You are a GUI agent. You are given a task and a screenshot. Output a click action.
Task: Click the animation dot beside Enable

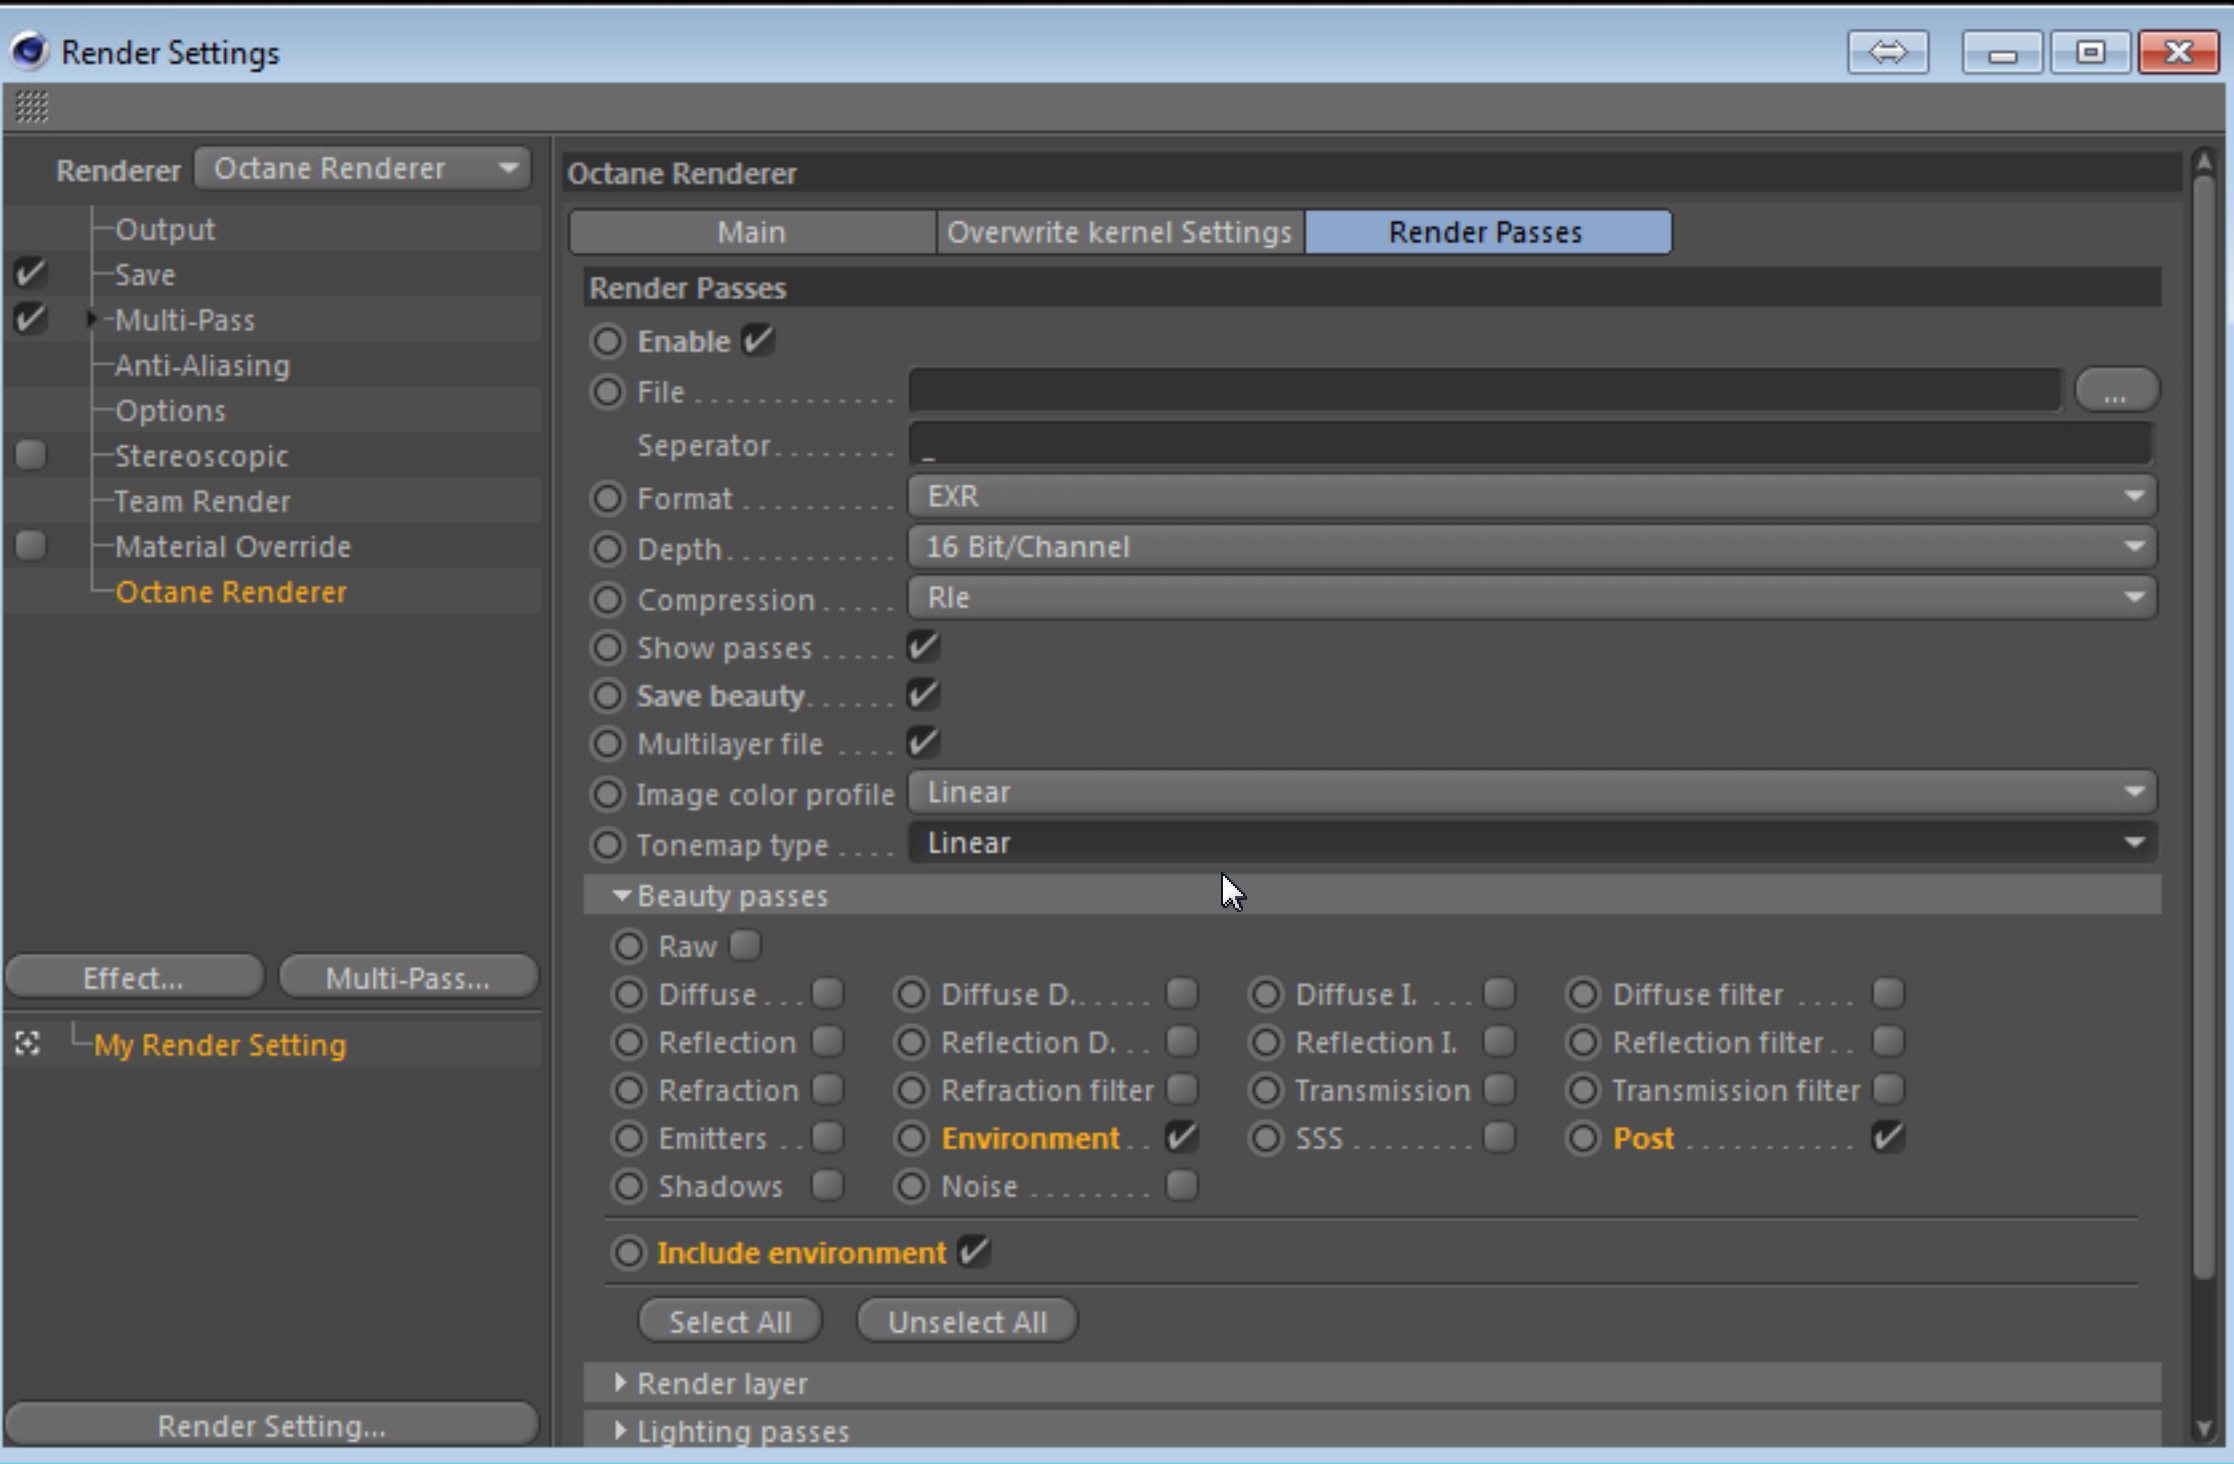[607, 341]
